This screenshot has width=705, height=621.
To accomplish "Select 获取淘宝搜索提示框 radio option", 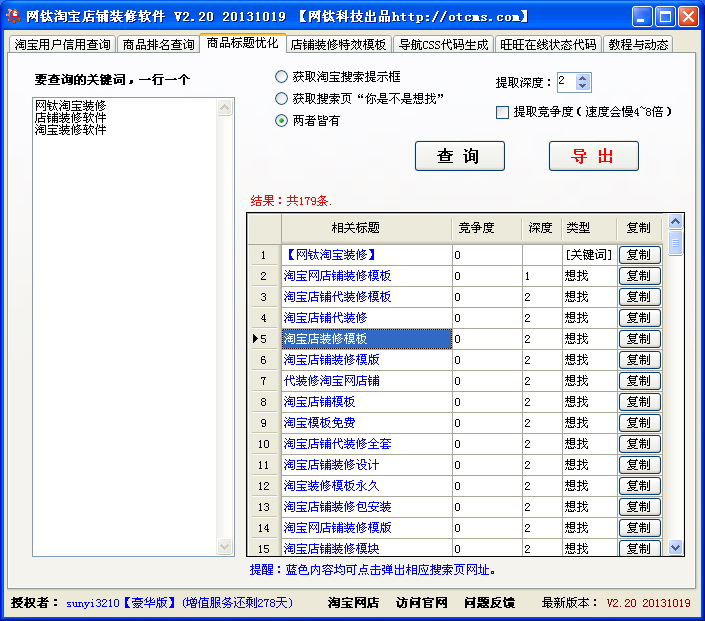I will coord(282,77).
